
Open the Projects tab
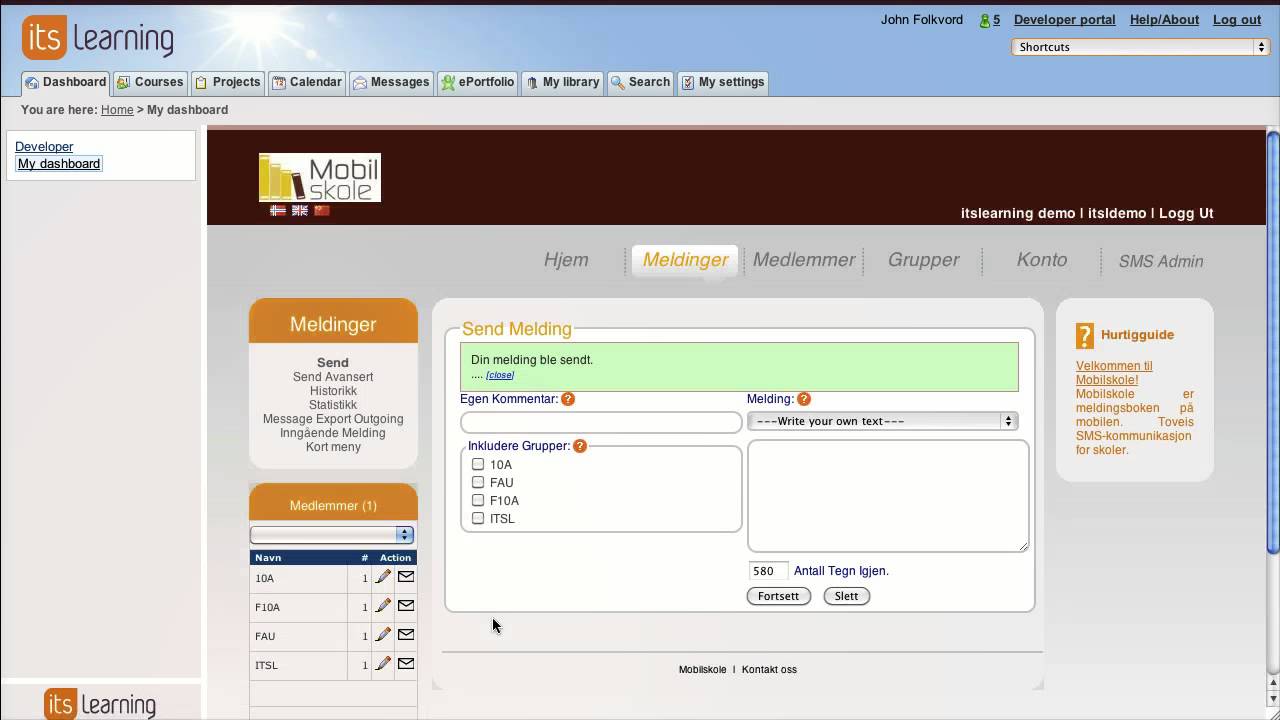(228, 82)
